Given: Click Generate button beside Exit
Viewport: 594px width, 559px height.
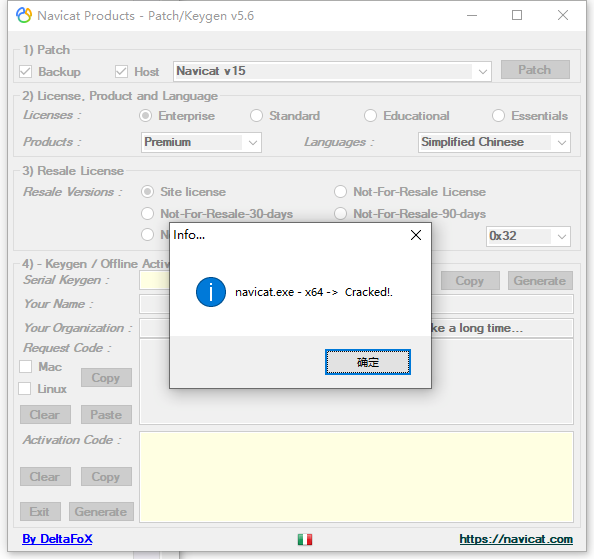Looking at the screenshot, I should pyautogui.click(x=101, y=512).
